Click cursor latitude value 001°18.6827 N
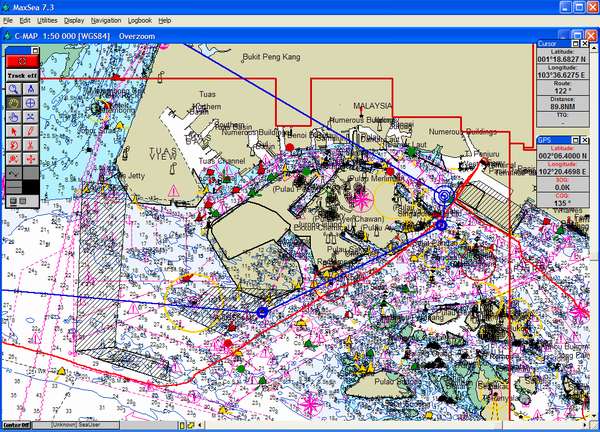Viewport: 600px width, 432px height. click(x=562, y=59)
